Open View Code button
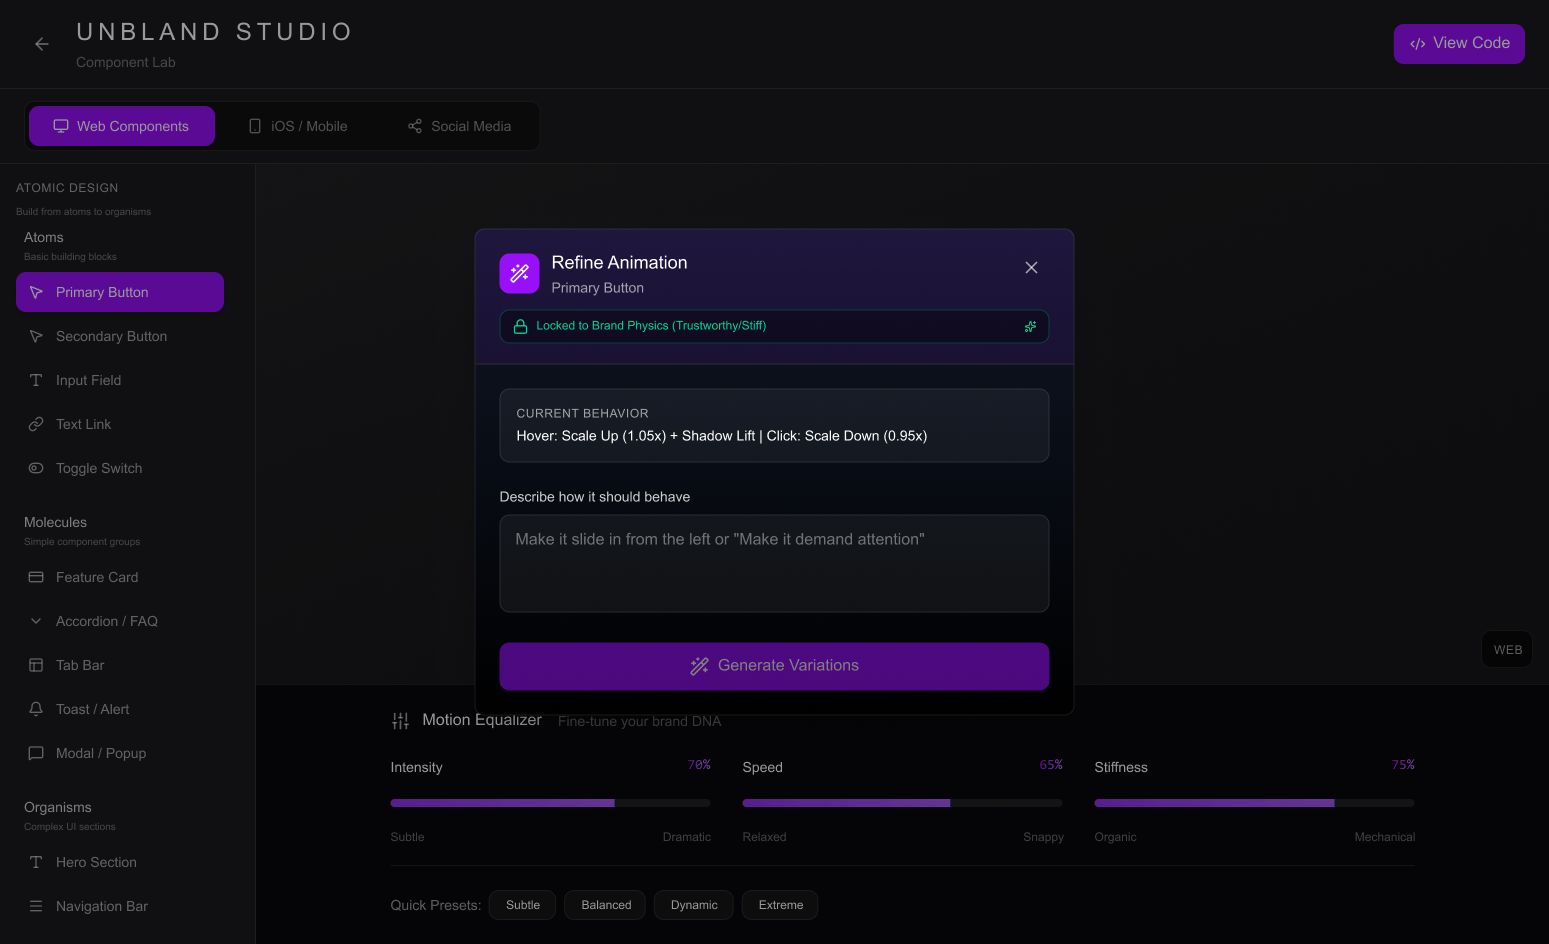Image resolution: width=1549 pixels, height=944 pixels. point(1459,44)
